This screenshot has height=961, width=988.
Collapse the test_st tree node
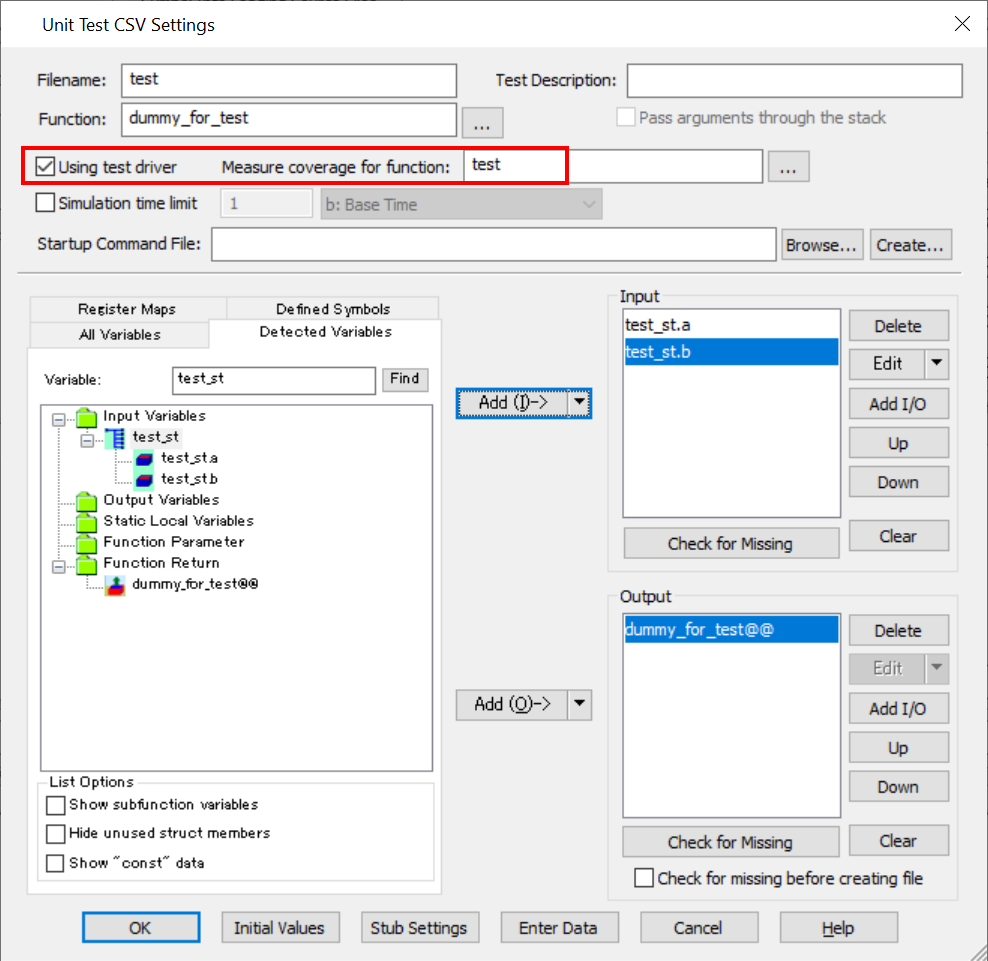point(87,440)
